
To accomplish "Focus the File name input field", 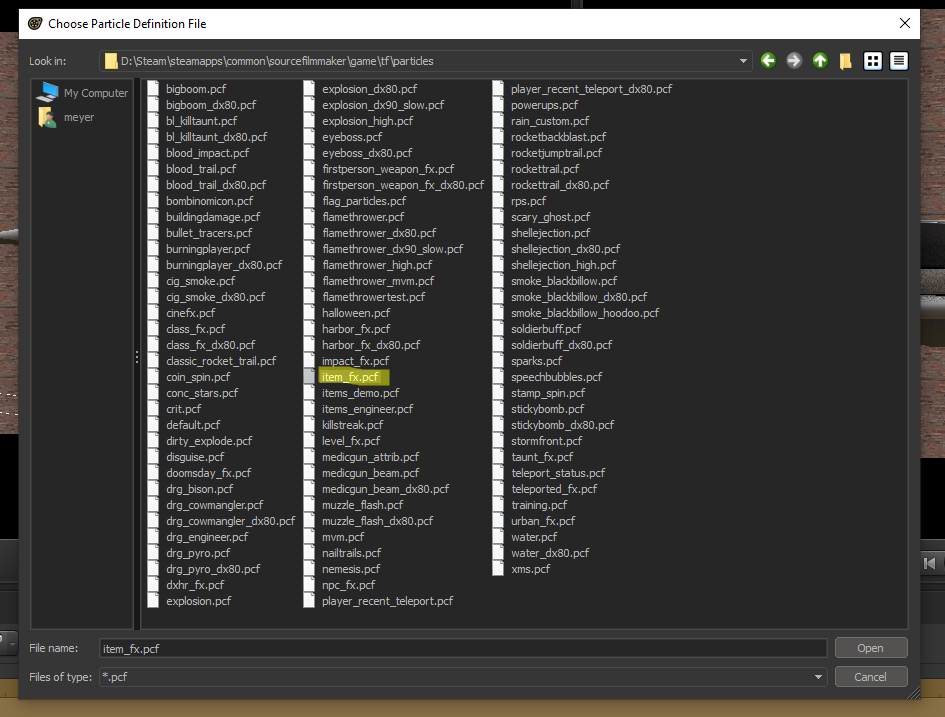I will pyautogui.click(x=463, y=648).
